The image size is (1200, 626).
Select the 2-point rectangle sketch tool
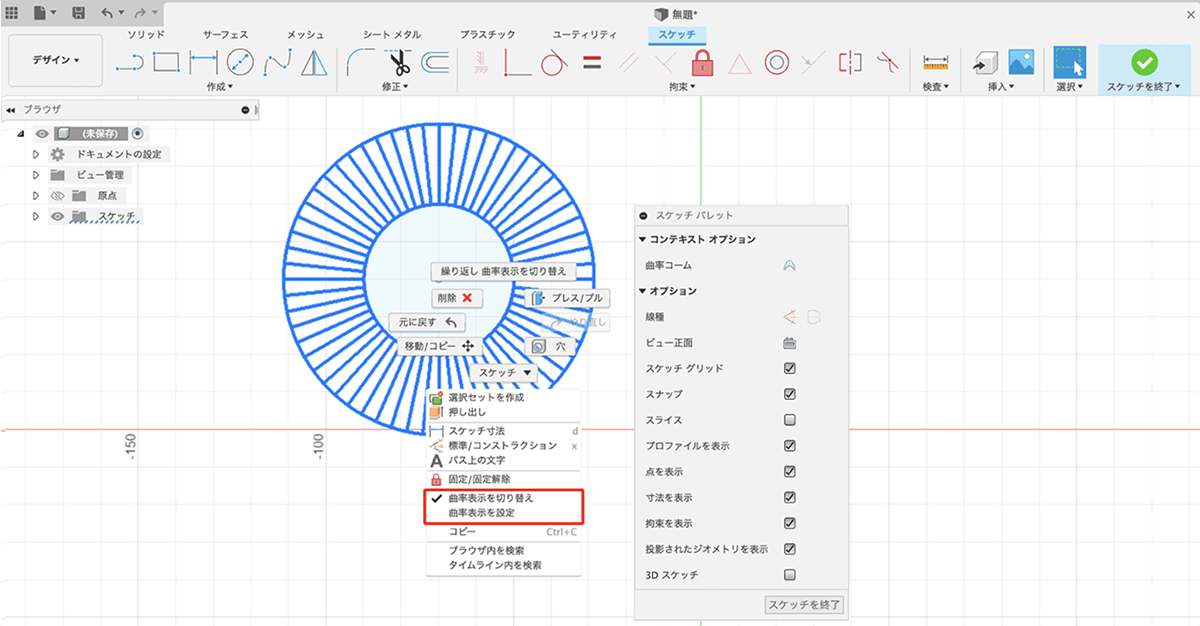coord(166,63)
